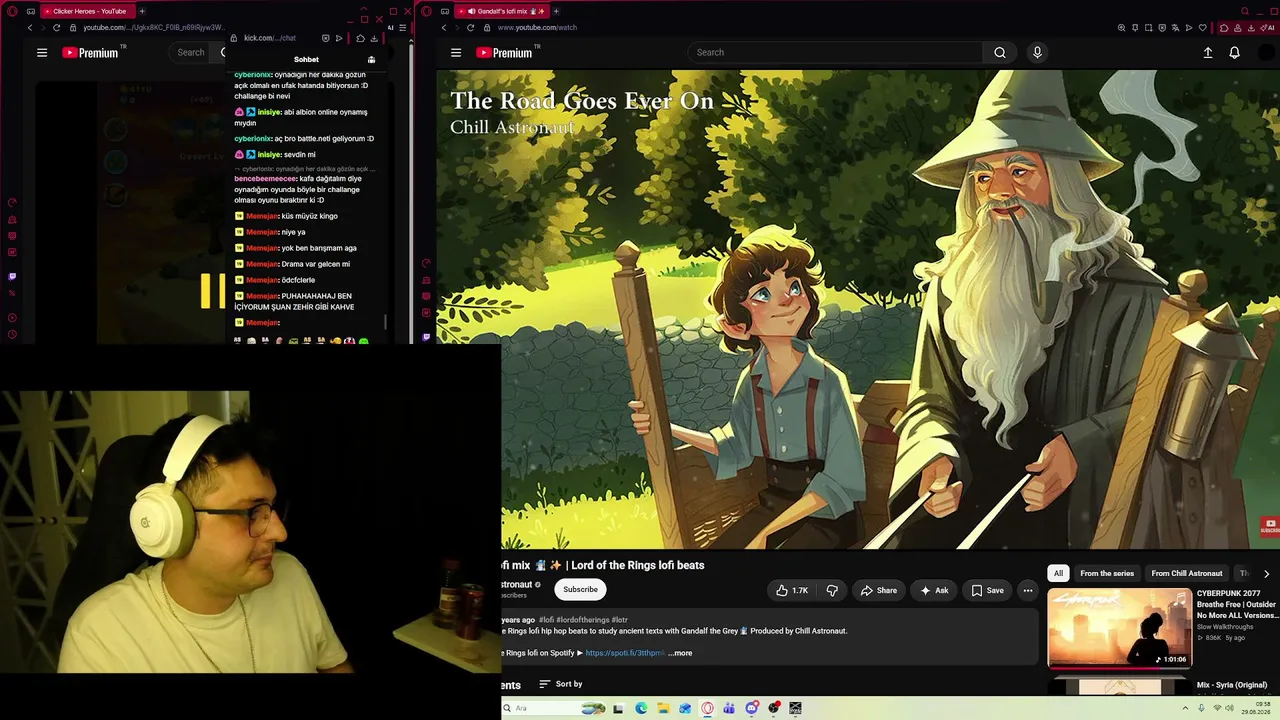This screenshot has width=1280, height=720.
Task: Open extensions cube icon in the kick.com chat popup
Action: (360, 38)
